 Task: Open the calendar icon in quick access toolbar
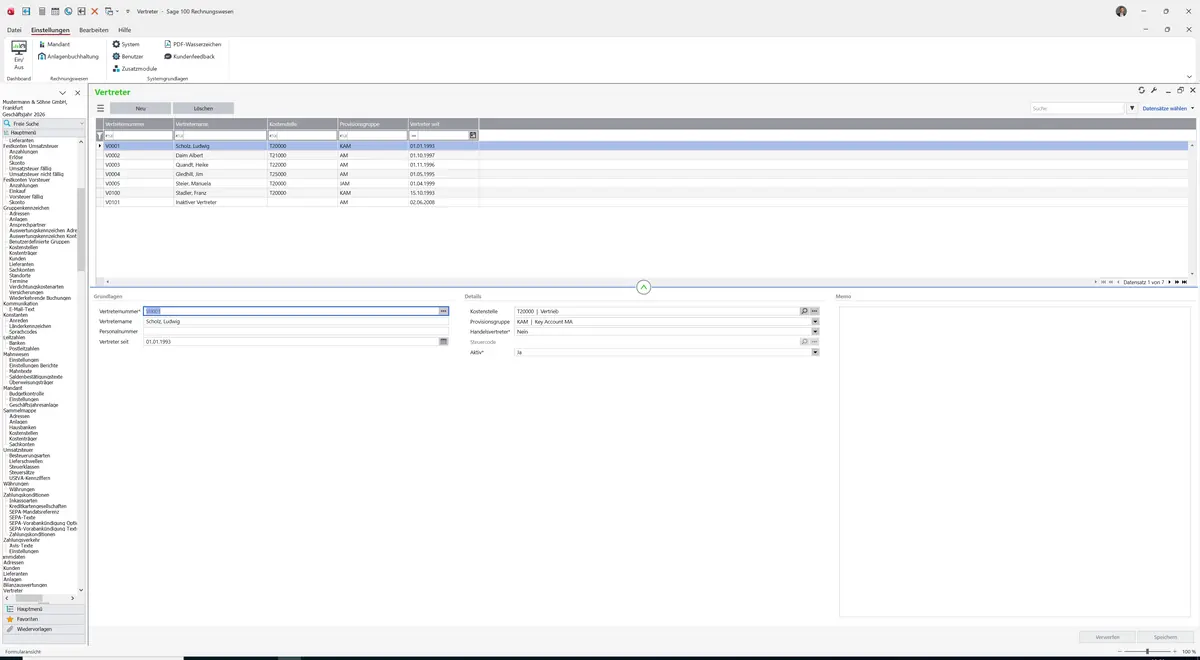point(55,11)
